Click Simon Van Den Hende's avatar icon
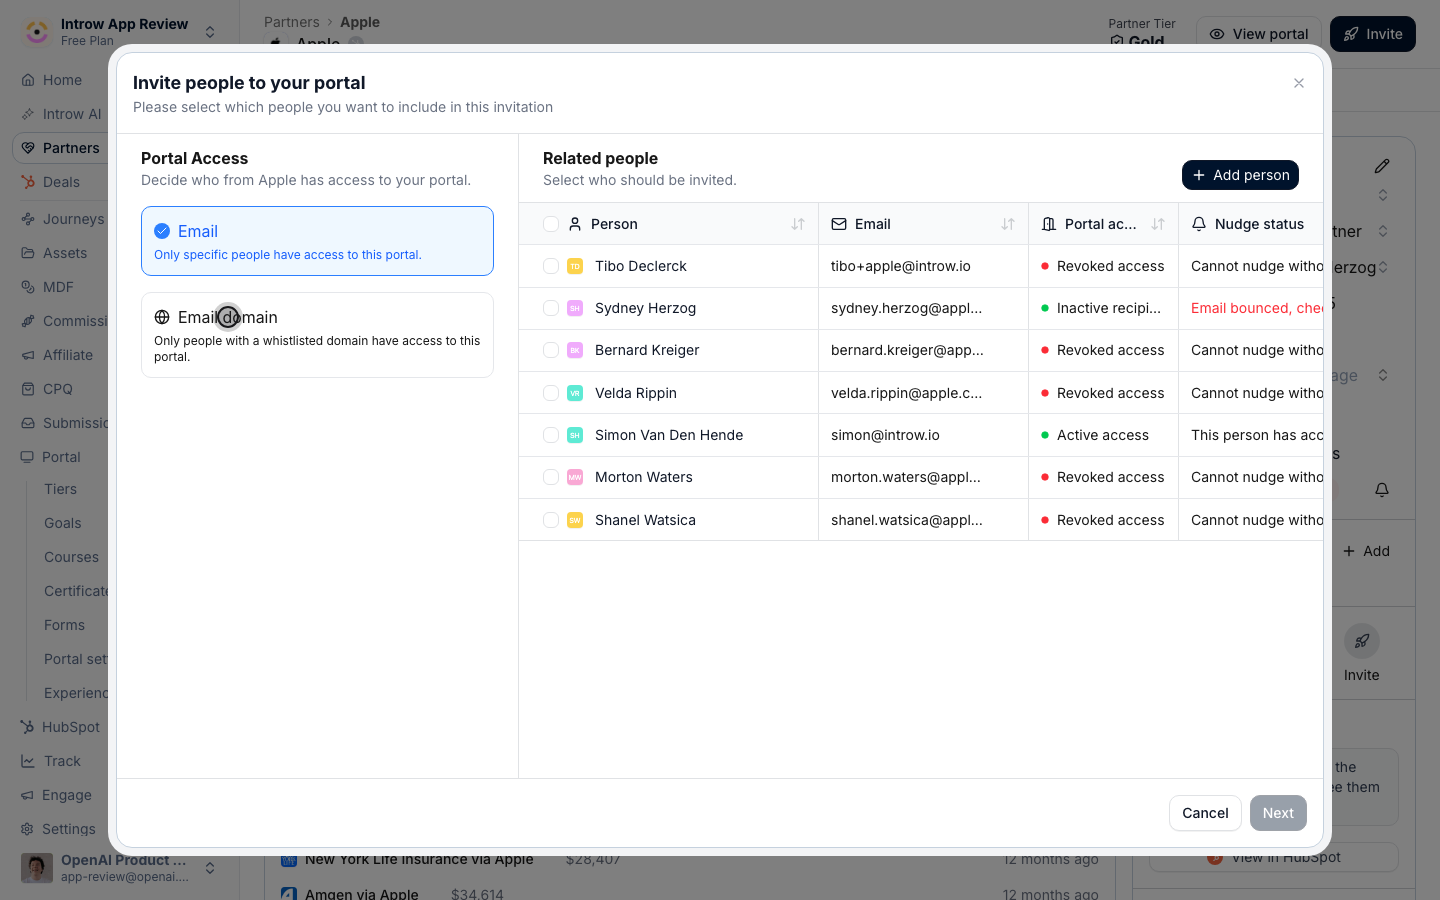 575,435
